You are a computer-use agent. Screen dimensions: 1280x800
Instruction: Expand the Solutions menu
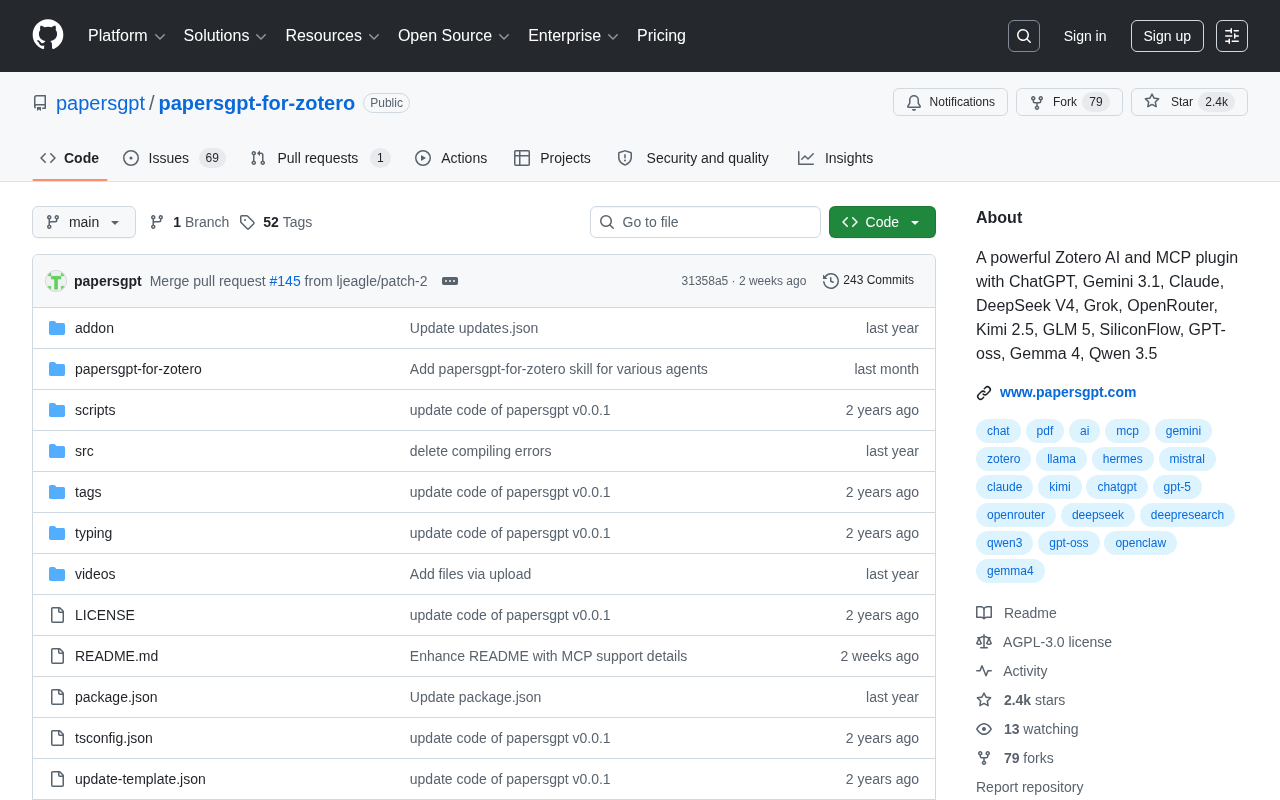pyautogui.click(x=225, y=36)
